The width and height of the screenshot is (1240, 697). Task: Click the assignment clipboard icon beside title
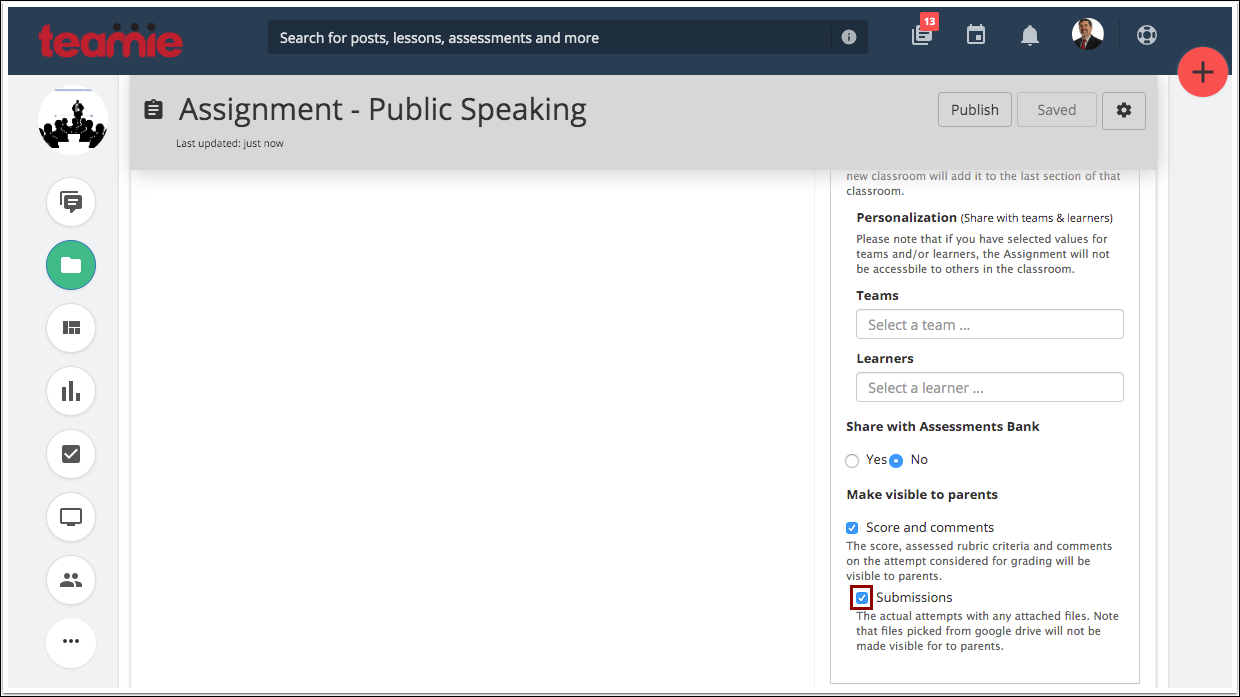click(x=153, y=109)
